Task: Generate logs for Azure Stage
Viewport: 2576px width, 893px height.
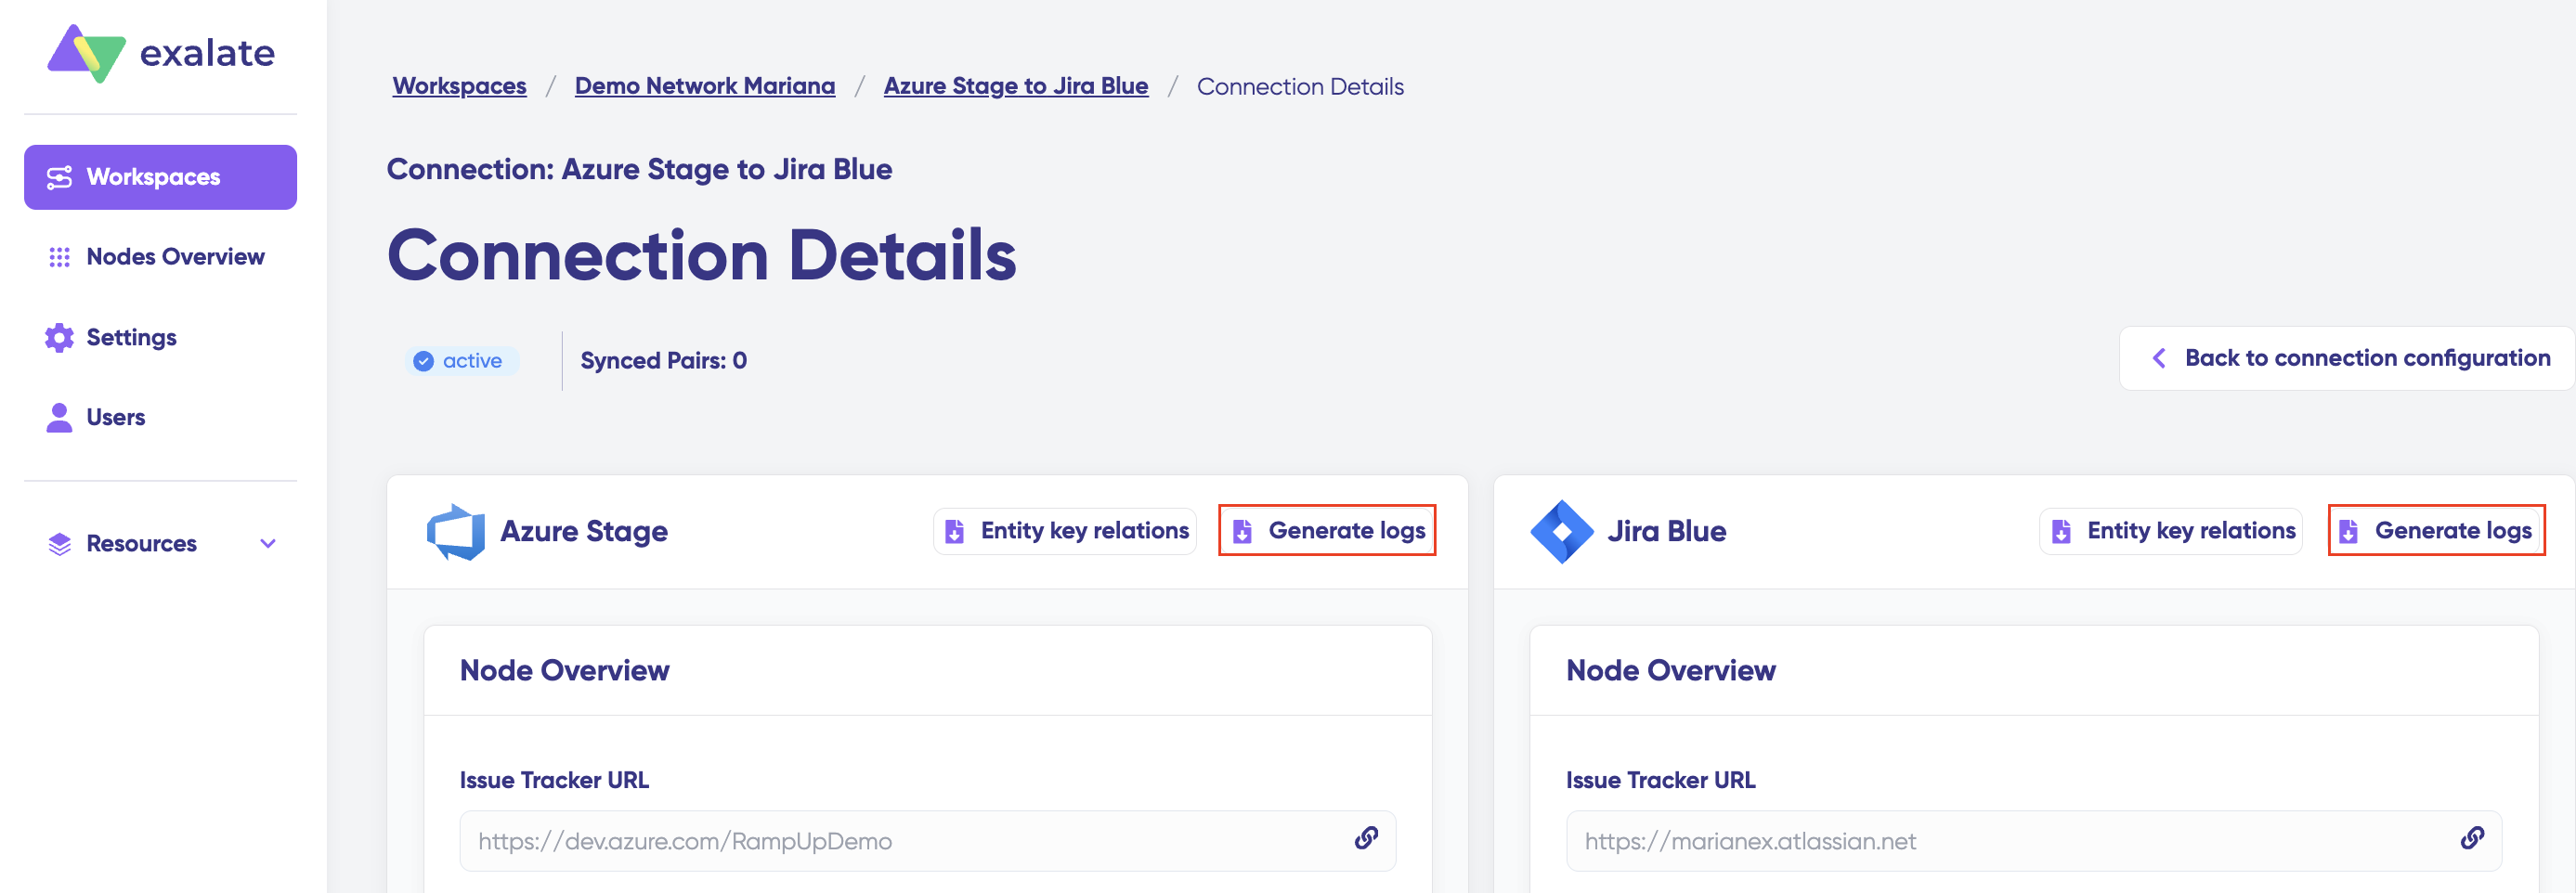Action: 1327,530
